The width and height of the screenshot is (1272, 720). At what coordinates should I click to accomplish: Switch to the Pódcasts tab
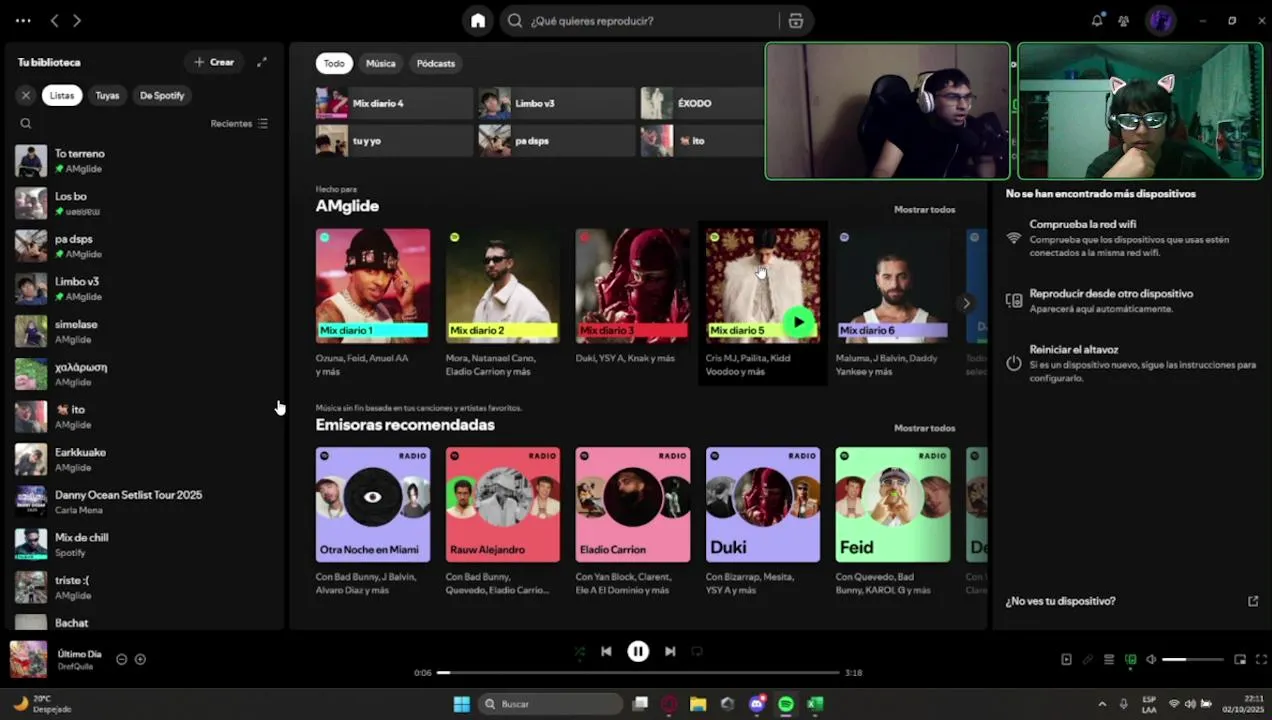(436, 63)
